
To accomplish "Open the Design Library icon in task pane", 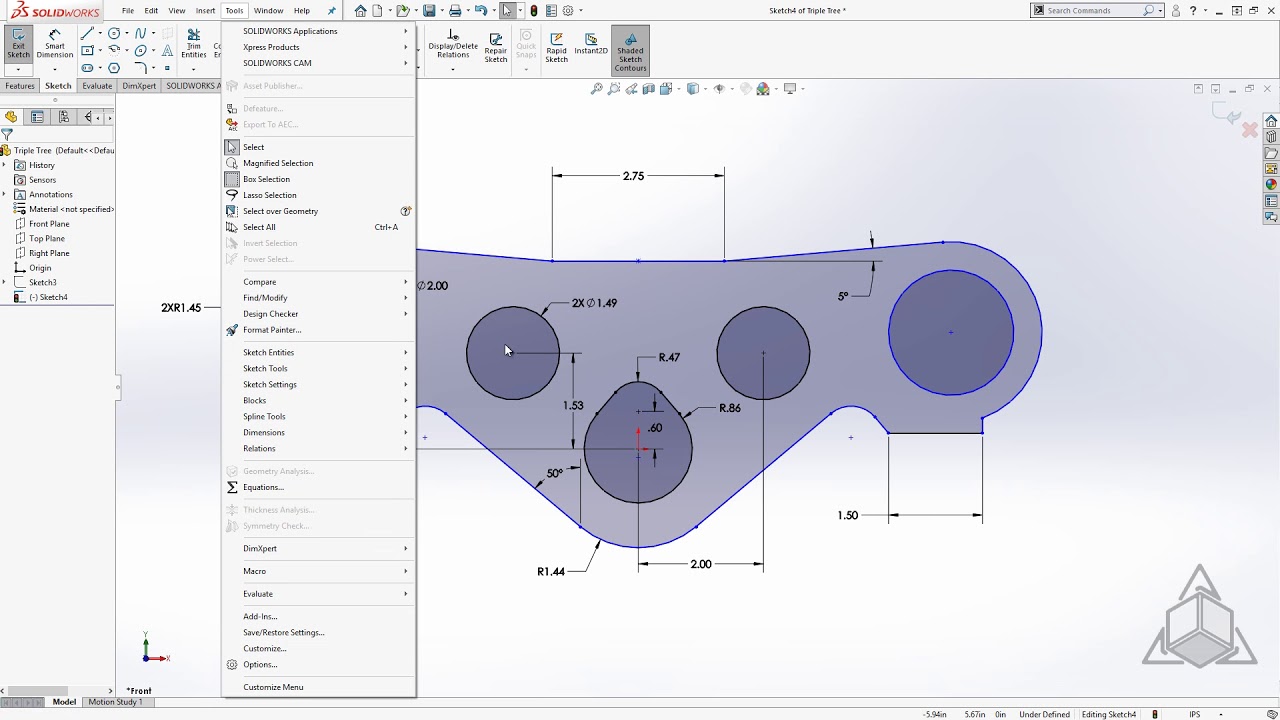I will tap(1271, 137).
